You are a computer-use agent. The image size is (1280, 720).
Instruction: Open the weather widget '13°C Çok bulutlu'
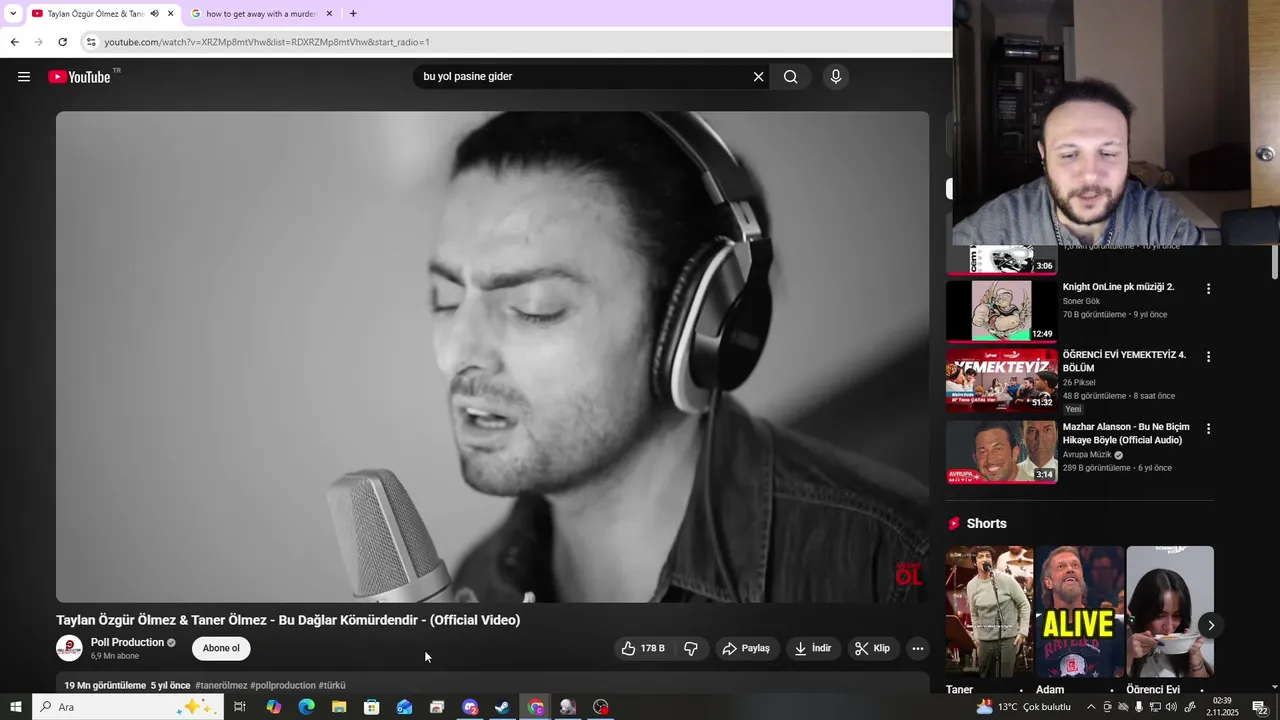point(1024,707)
